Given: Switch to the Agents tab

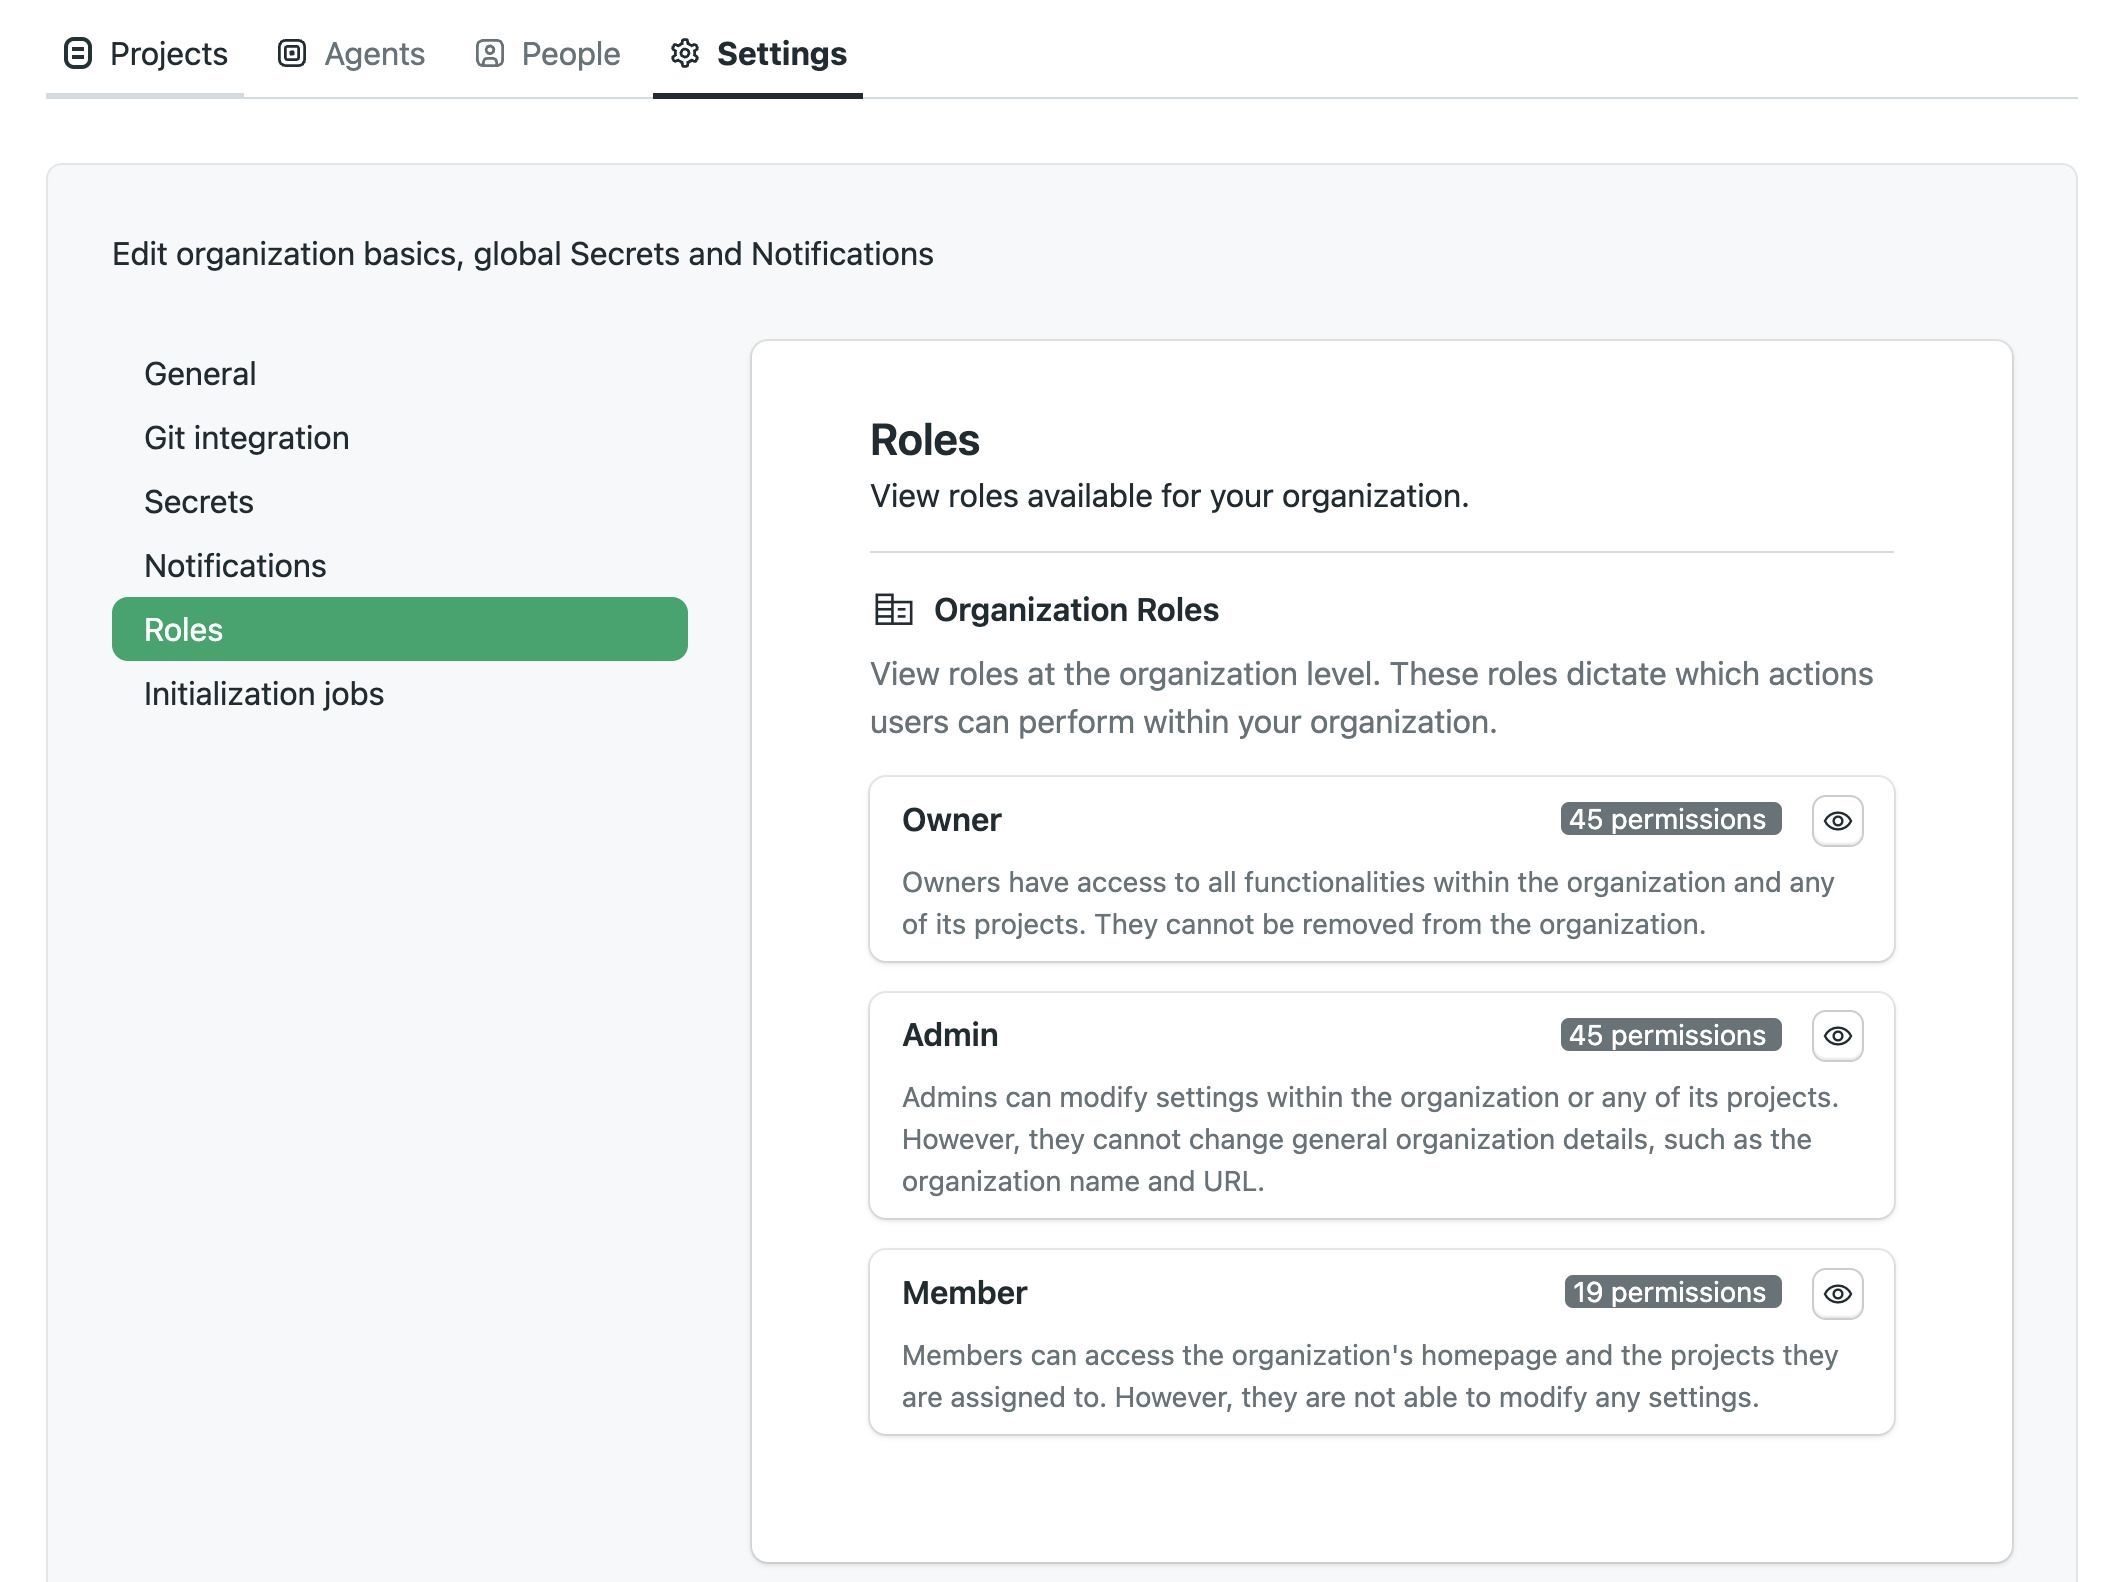Looking at the screenshot, I should click(x=351, y=53).
